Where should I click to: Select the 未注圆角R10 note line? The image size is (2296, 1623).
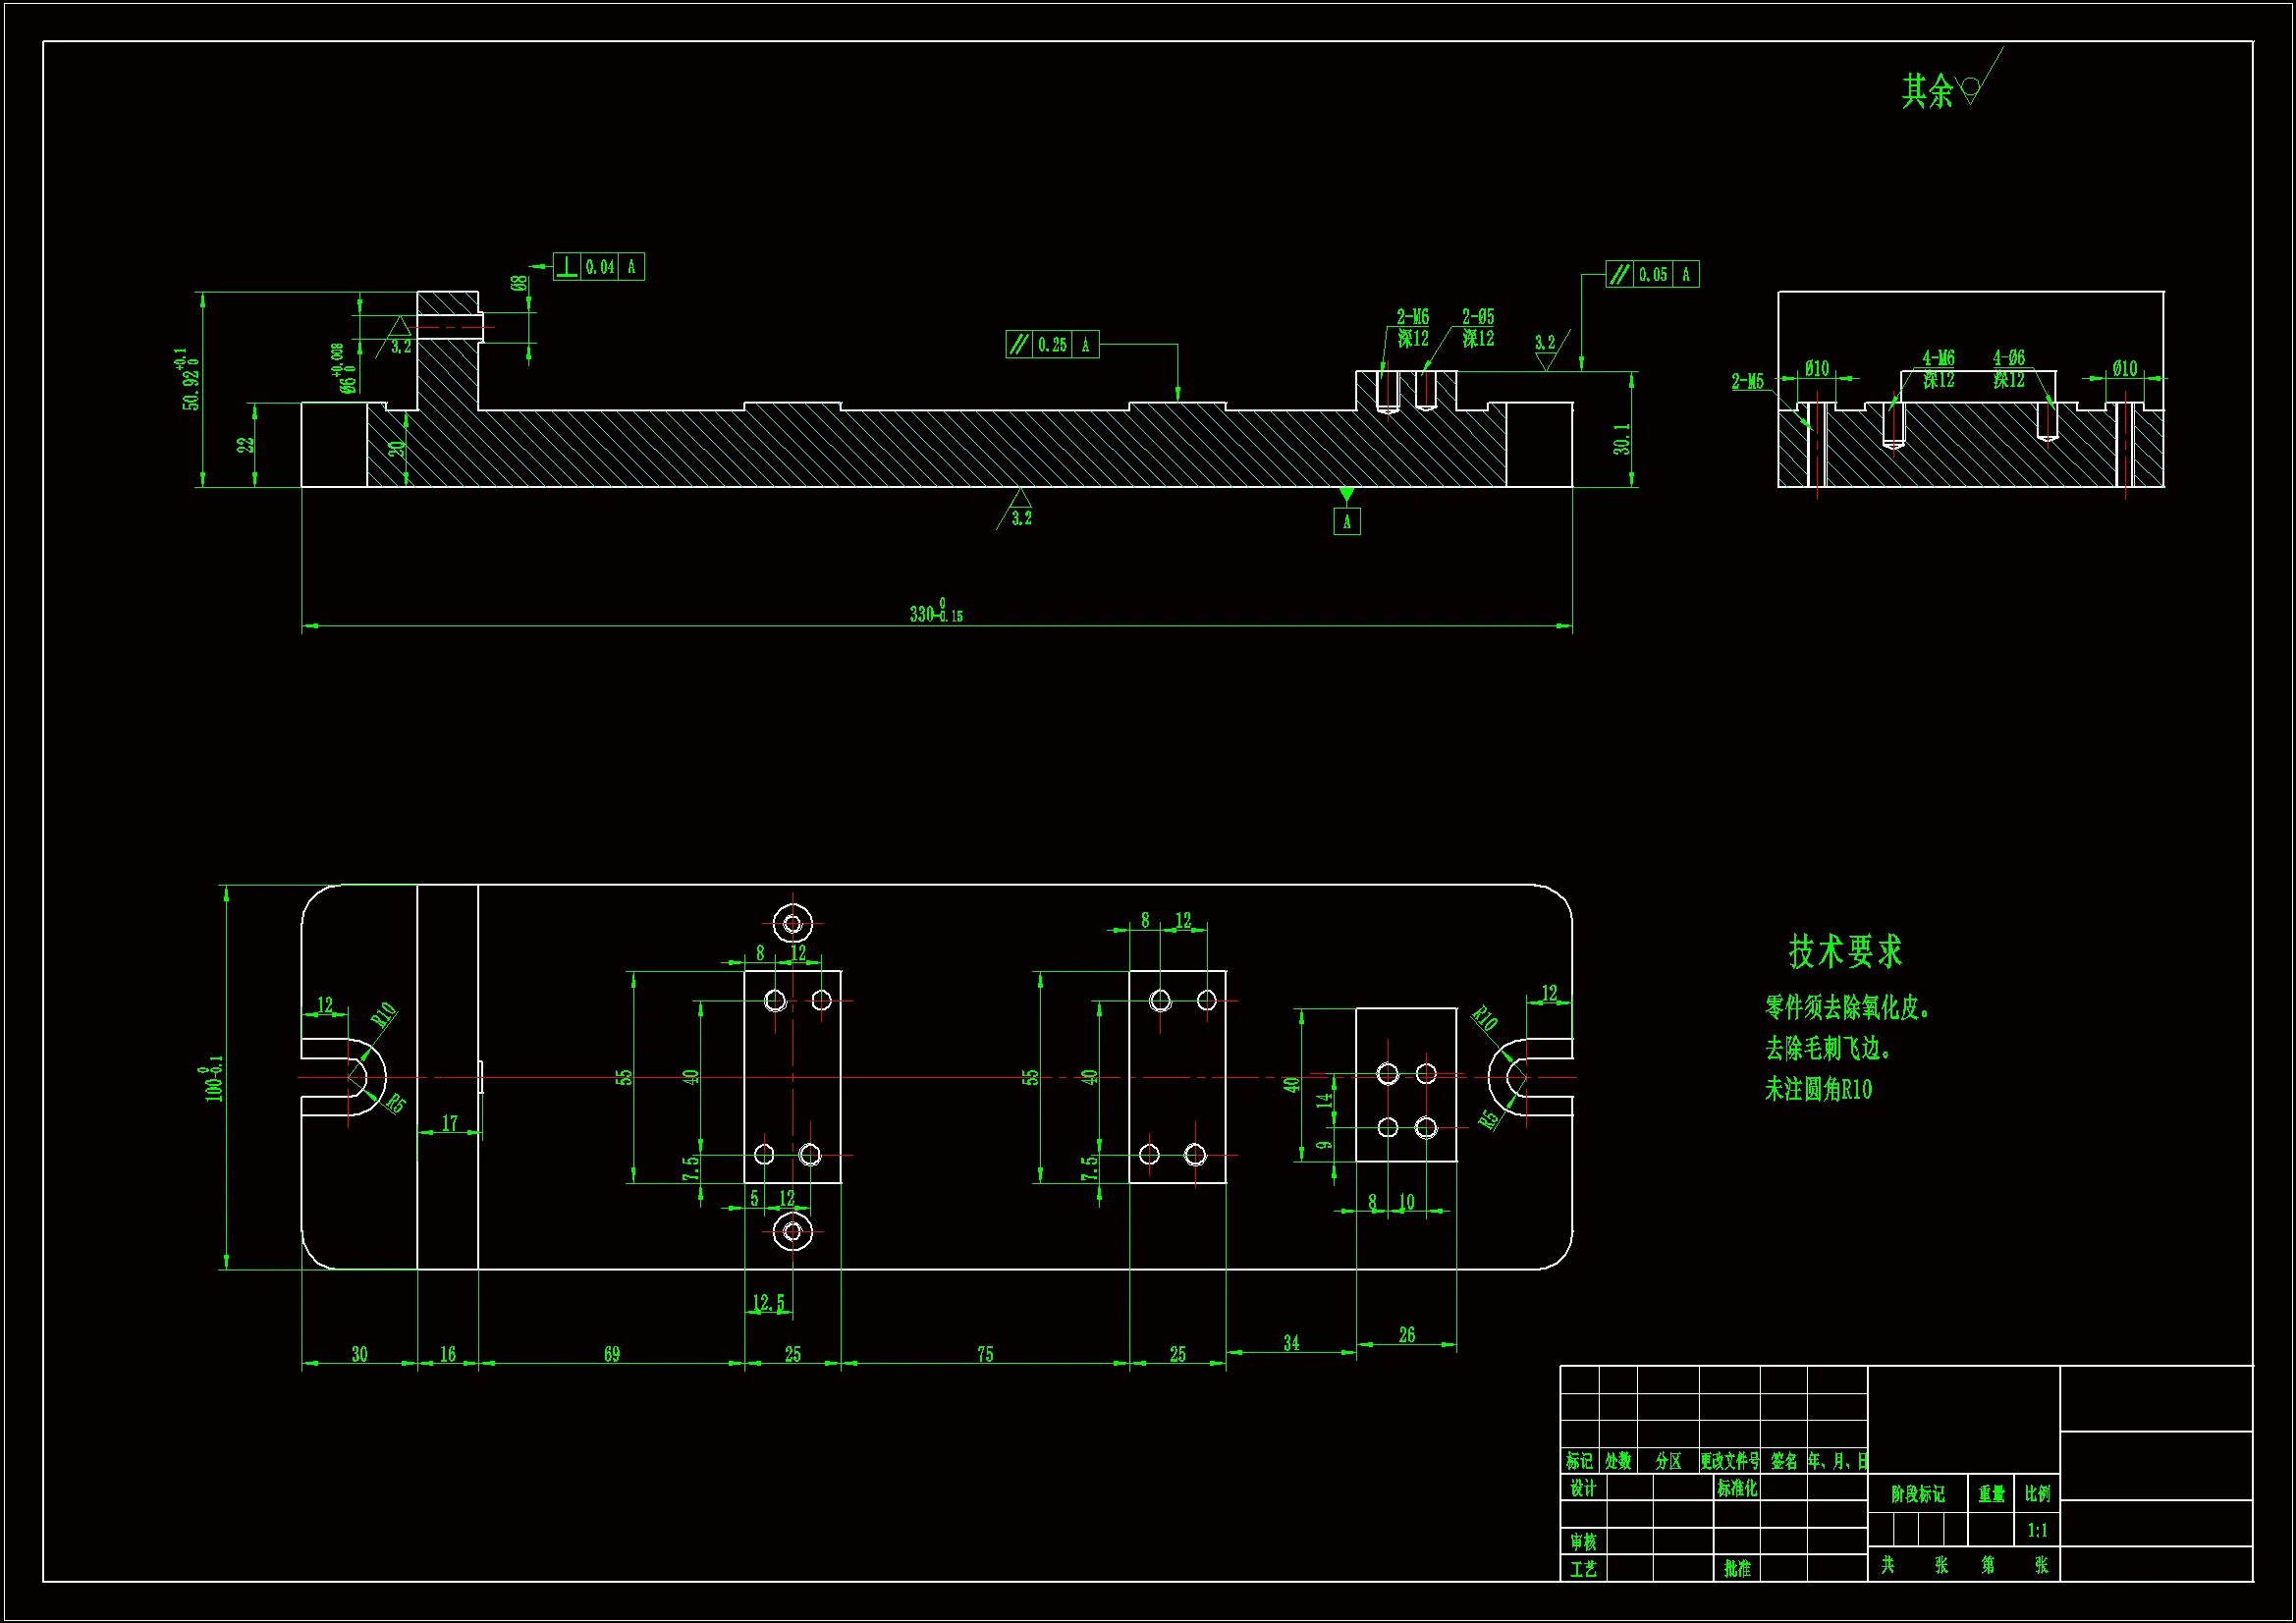1817,1089
